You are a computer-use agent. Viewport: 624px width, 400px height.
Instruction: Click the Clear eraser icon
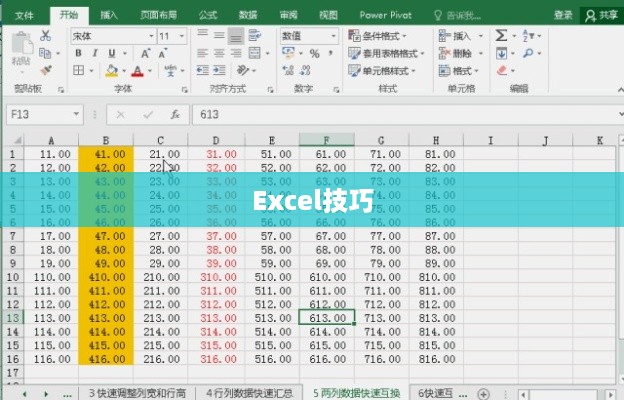502,70
